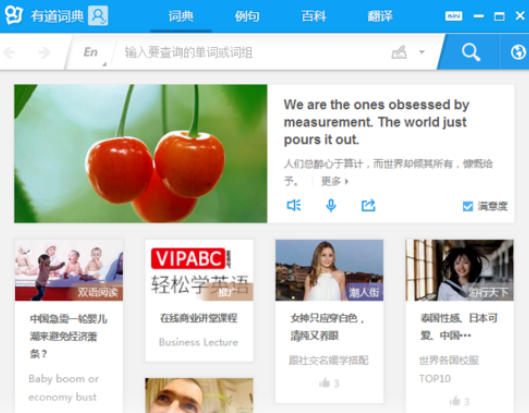
Task: Expand the dropdown arrow beside handwriting icon
Action: (422, 52)
